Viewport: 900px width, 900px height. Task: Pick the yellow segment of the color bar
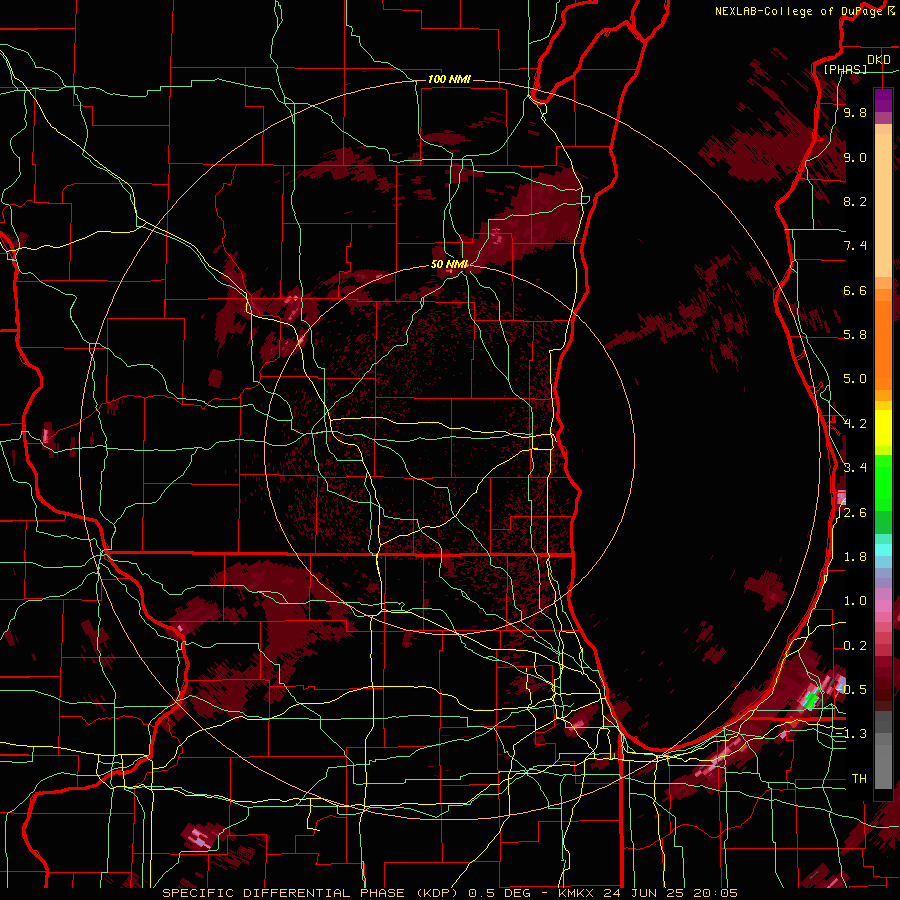883,428
